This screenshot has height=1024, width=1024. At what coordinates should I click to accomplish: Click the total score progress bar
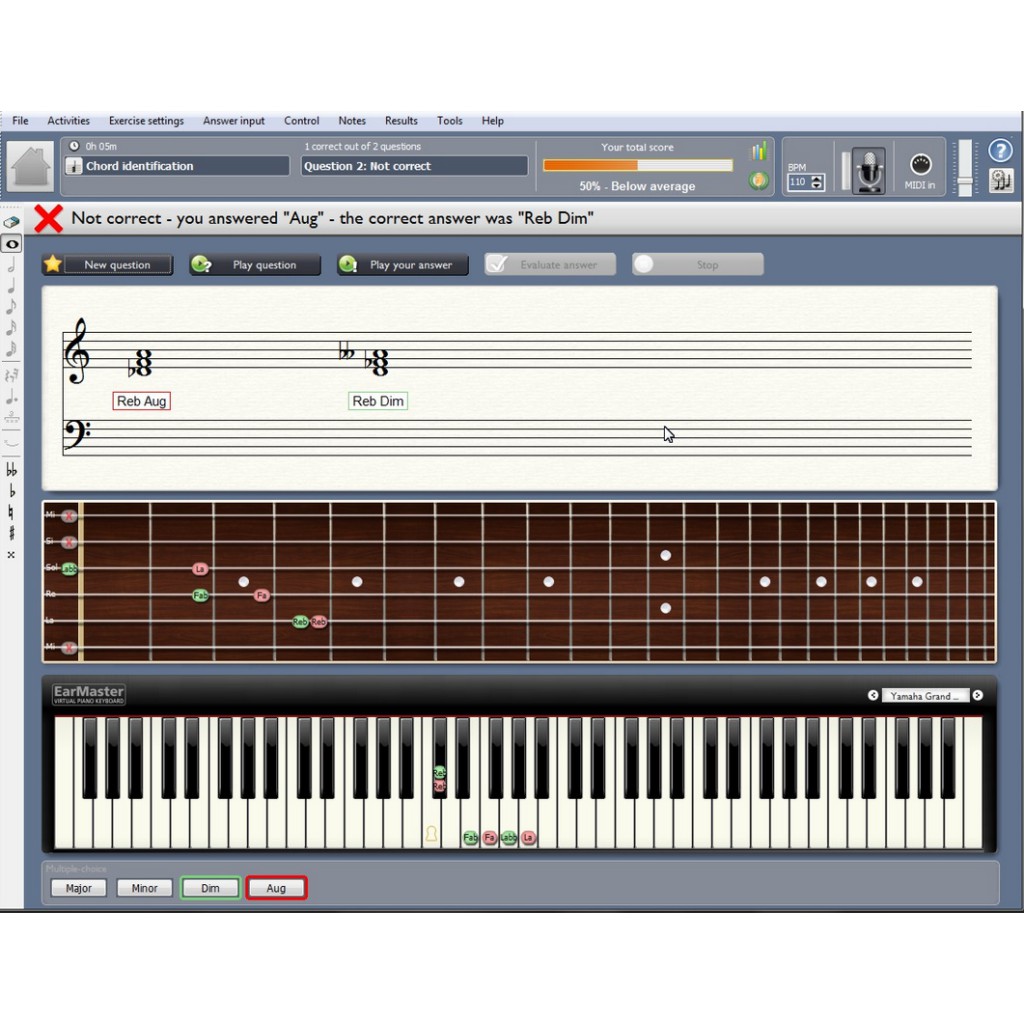pos(637,166)
